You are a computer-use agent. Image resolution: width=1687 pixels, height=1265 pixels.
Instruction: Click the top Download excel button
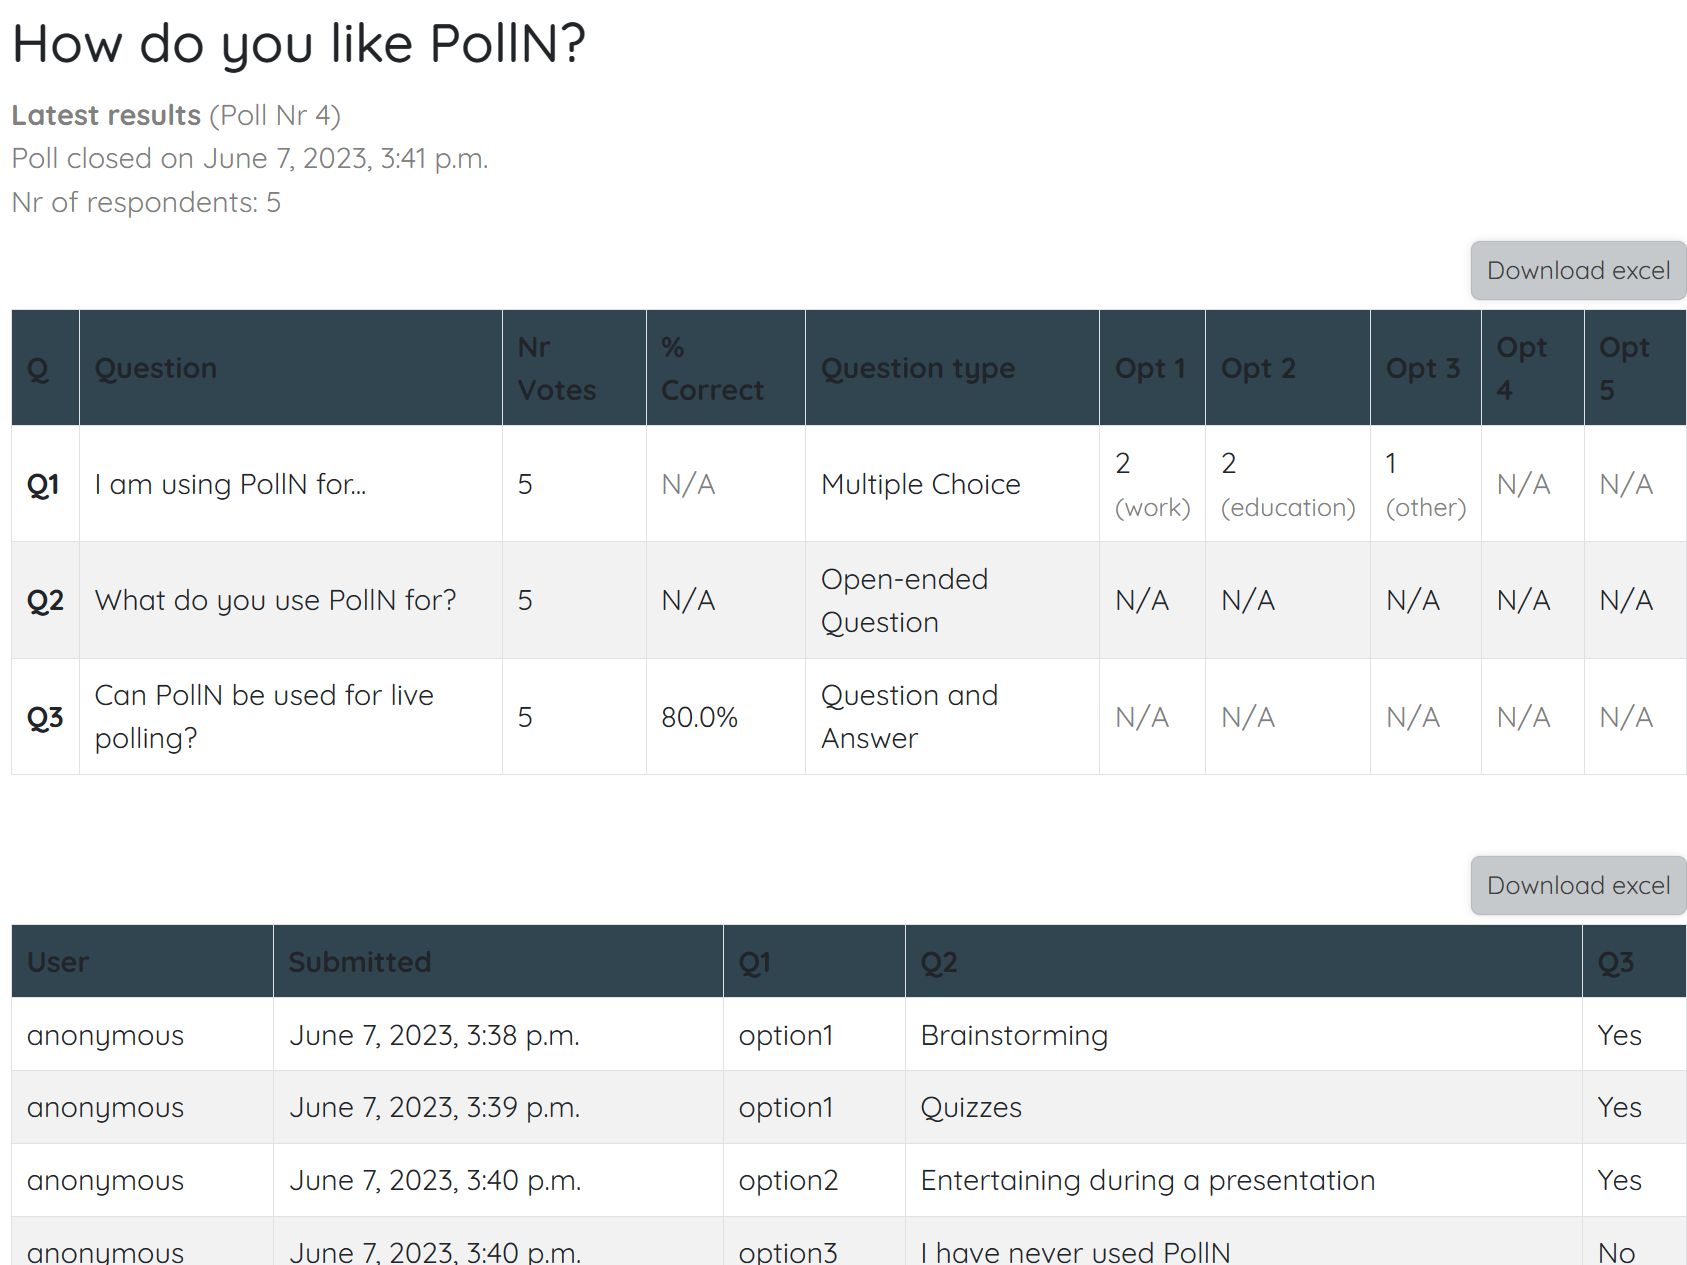tap(1577, 270)
